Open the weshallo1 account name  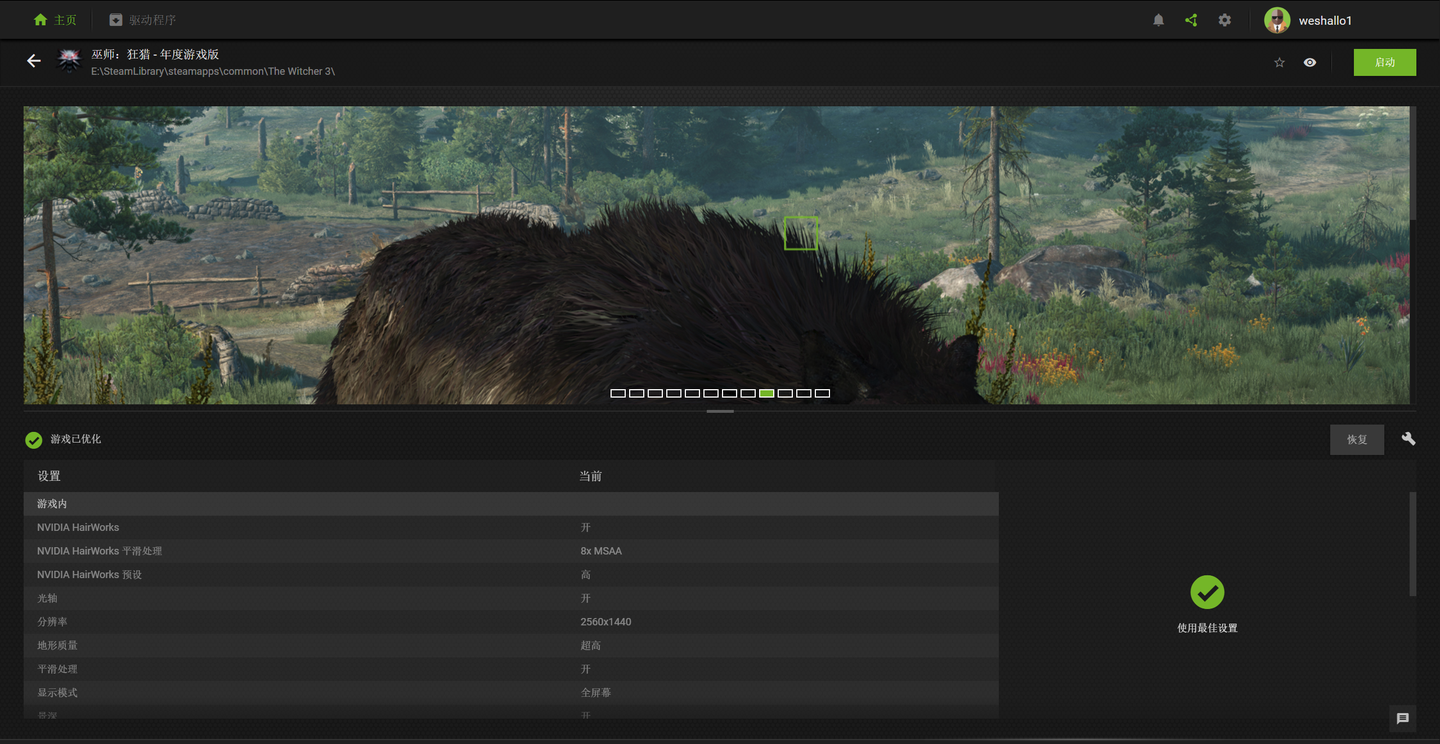pyautogui.click(x=1325, y=21)
